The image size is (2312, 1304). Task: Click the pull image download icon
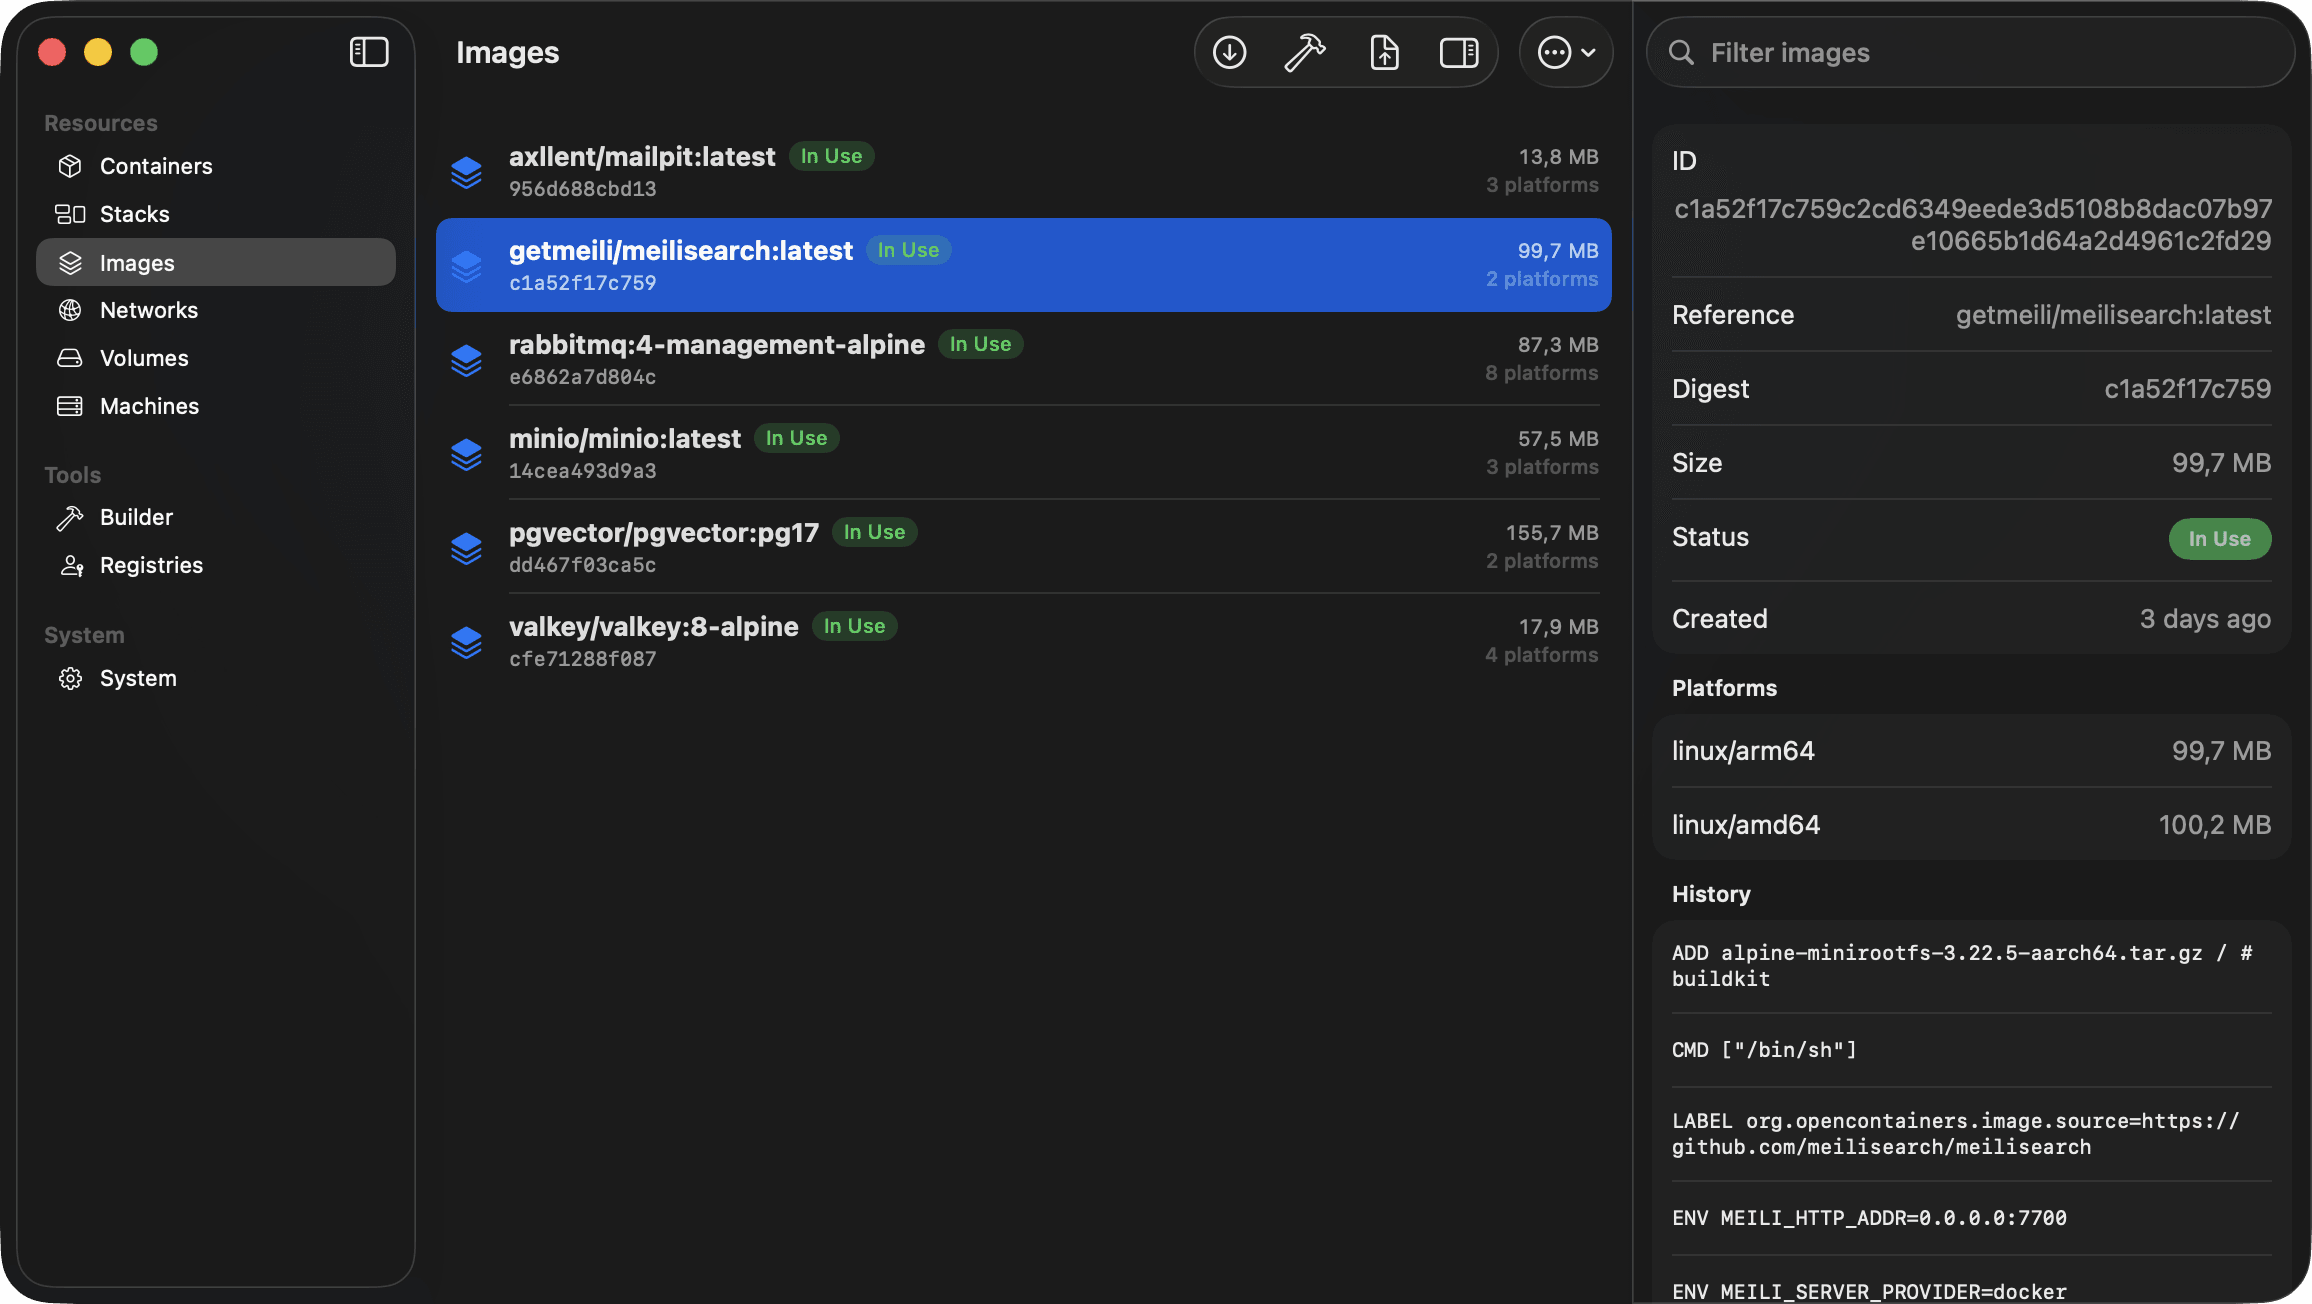click(1229, 52)
